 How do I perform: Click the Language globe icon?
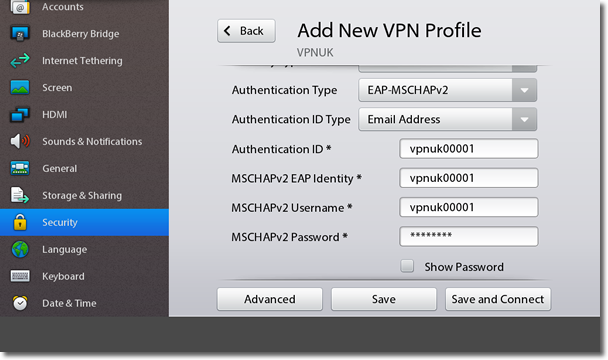coord(20,249)
